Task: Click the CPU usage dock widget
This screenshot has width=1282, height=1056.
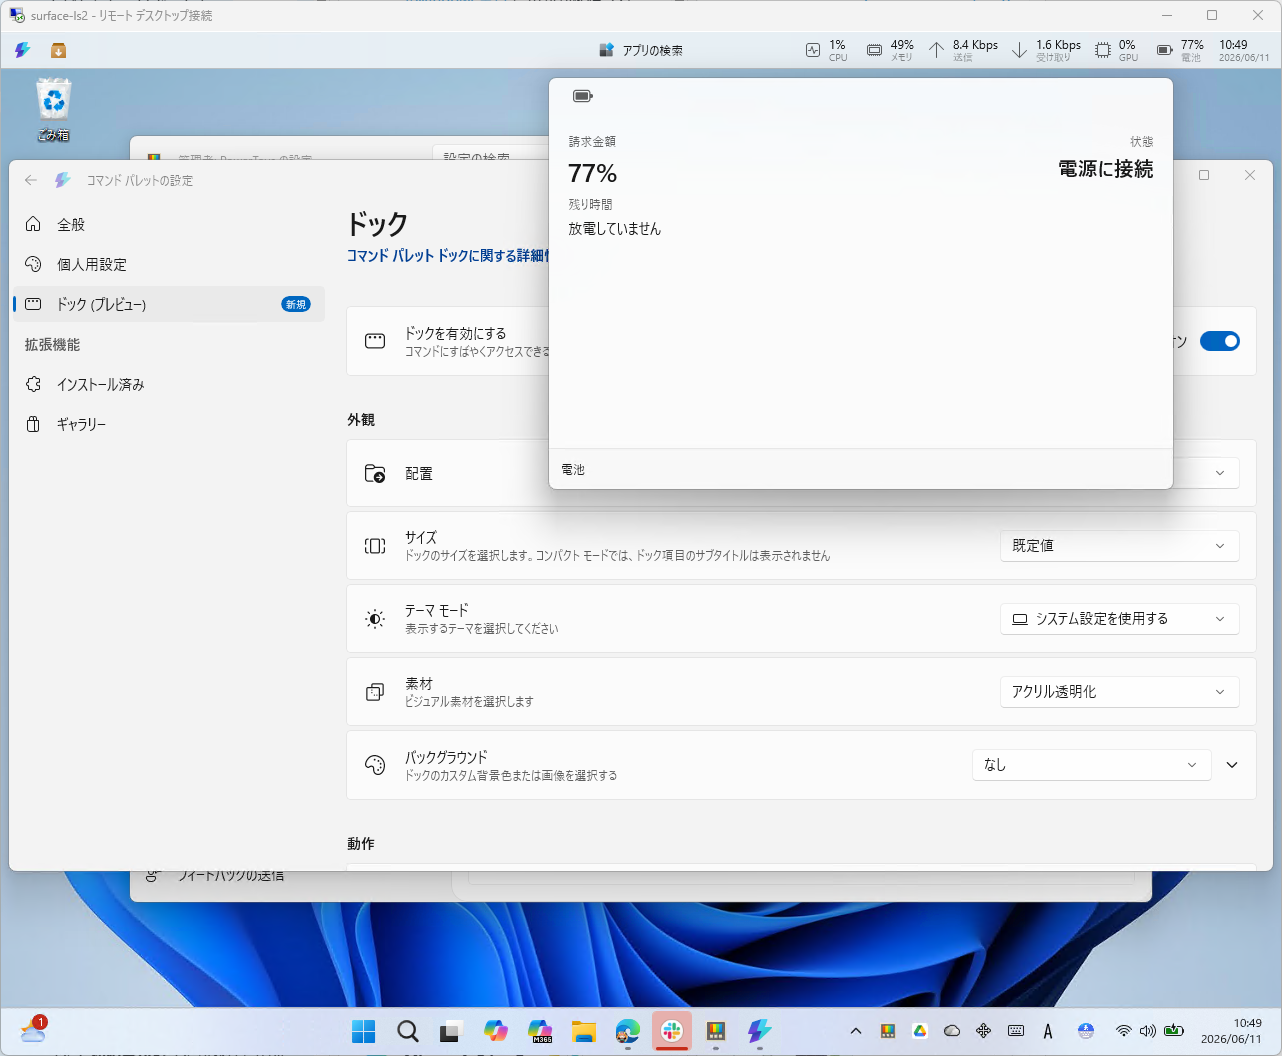Action: (x=827, y=50)
